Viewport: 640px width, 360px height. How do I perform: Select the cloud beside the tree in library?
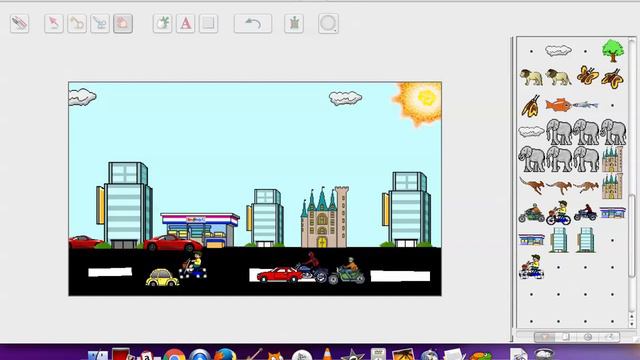(x=558, y=51)
